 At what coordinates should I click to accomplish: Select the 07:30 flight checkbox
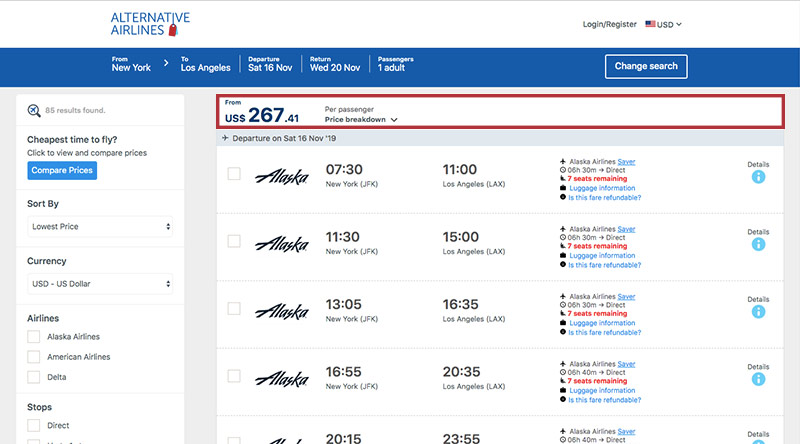(234, 174)
